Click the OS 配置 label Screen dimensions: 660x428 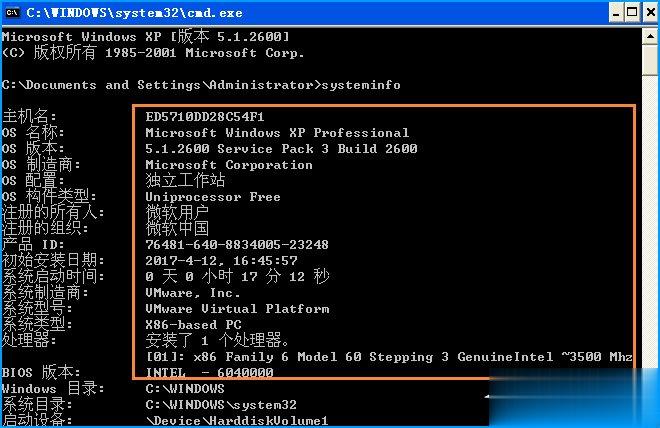point(33,181)
